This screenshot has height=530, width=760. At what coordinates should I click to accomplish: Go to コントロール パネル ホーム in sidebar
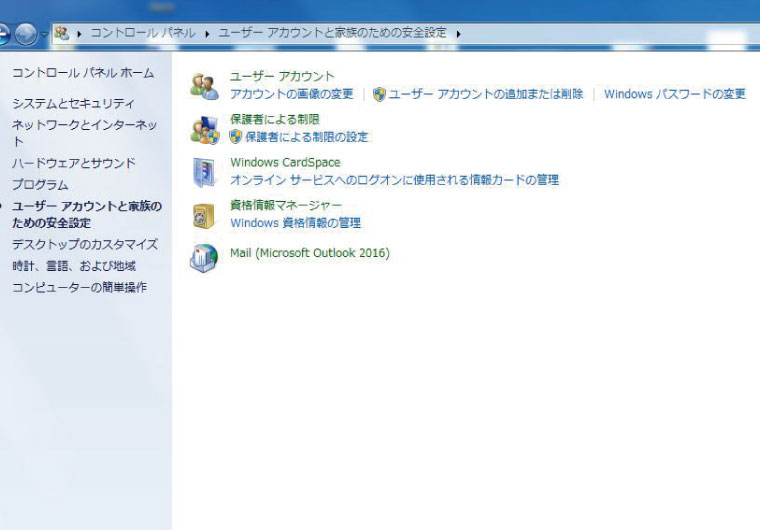click(83, 73)
